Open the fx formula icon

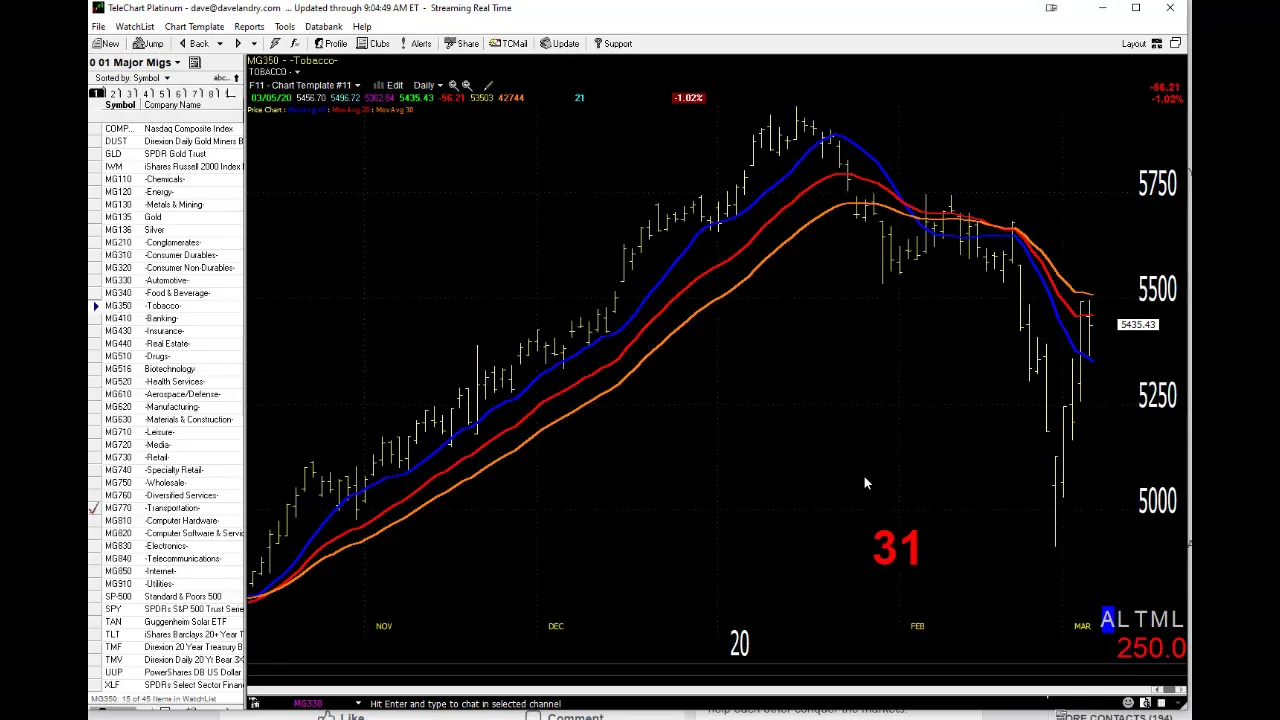tap(295, 44)
